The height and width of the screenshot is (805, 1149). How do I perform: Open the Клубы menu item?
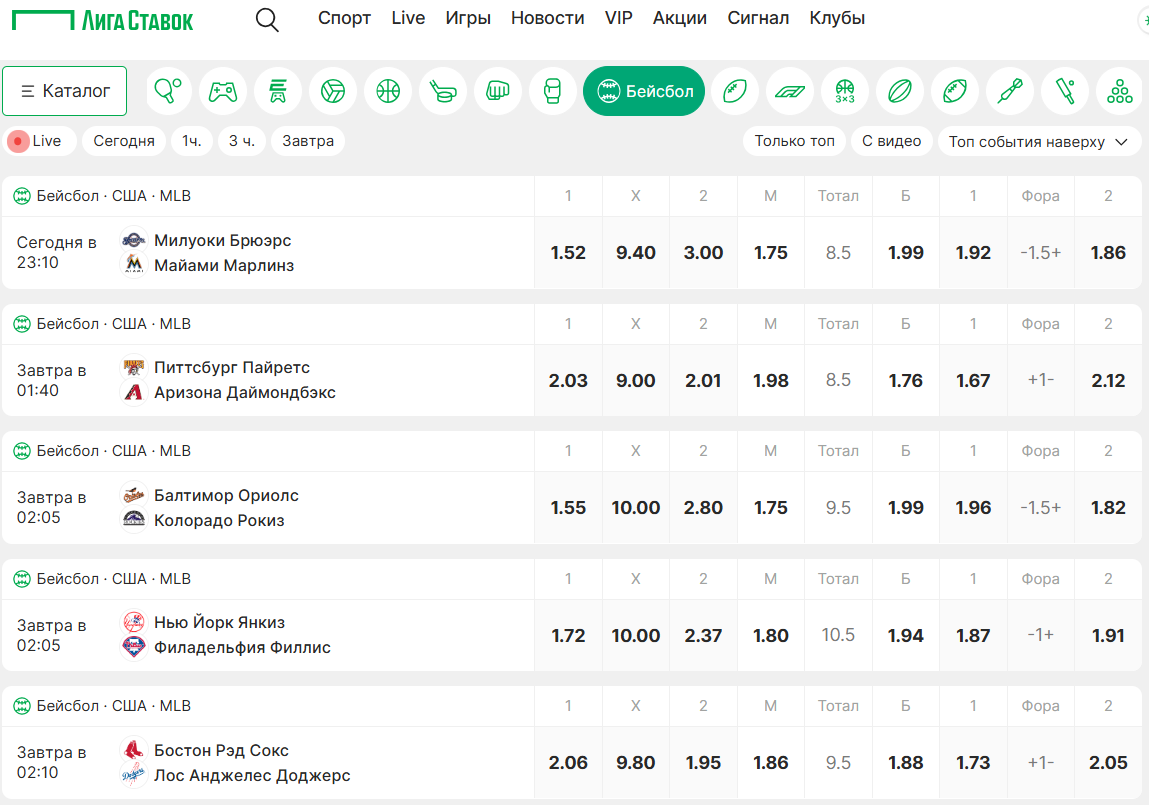pyautogui.click(x=837, y=18)
